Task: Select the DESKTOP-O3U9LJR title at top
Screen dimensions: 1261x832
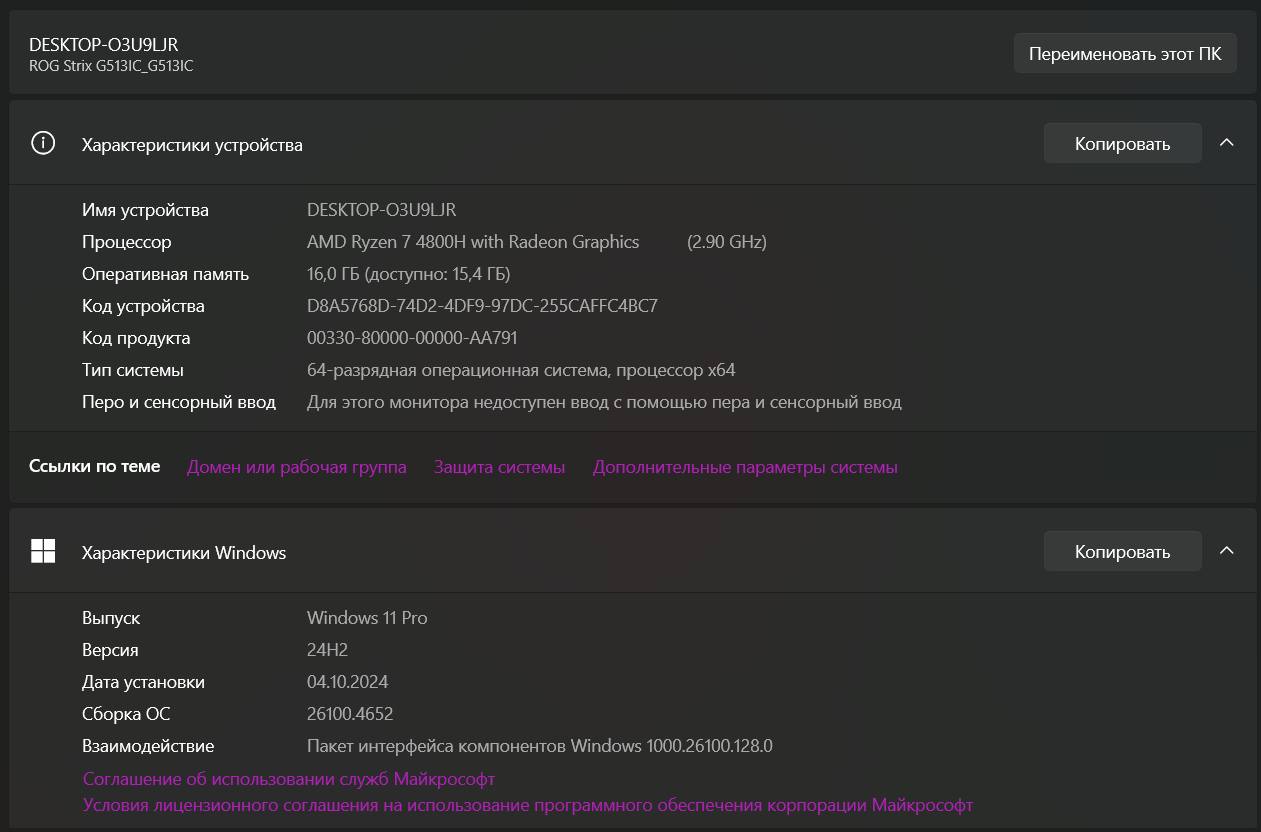Action: pyautogui.click(x=104, y=44)
